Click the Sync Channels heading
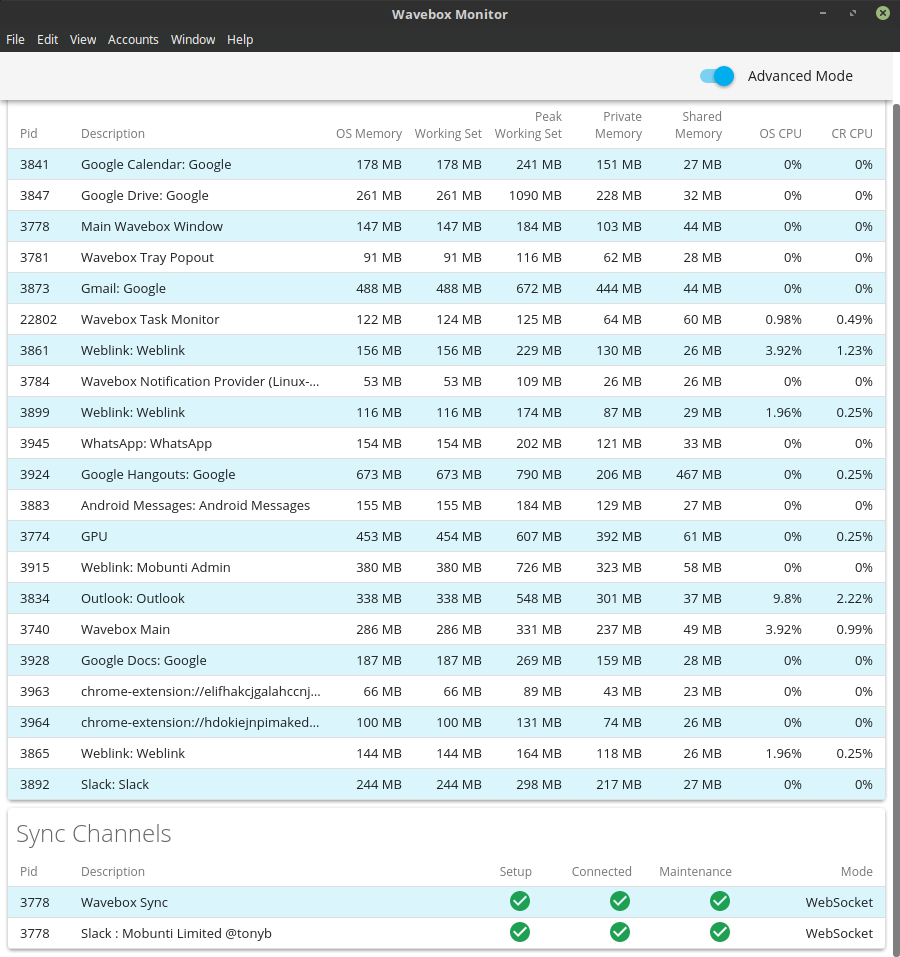 point(93,834)
